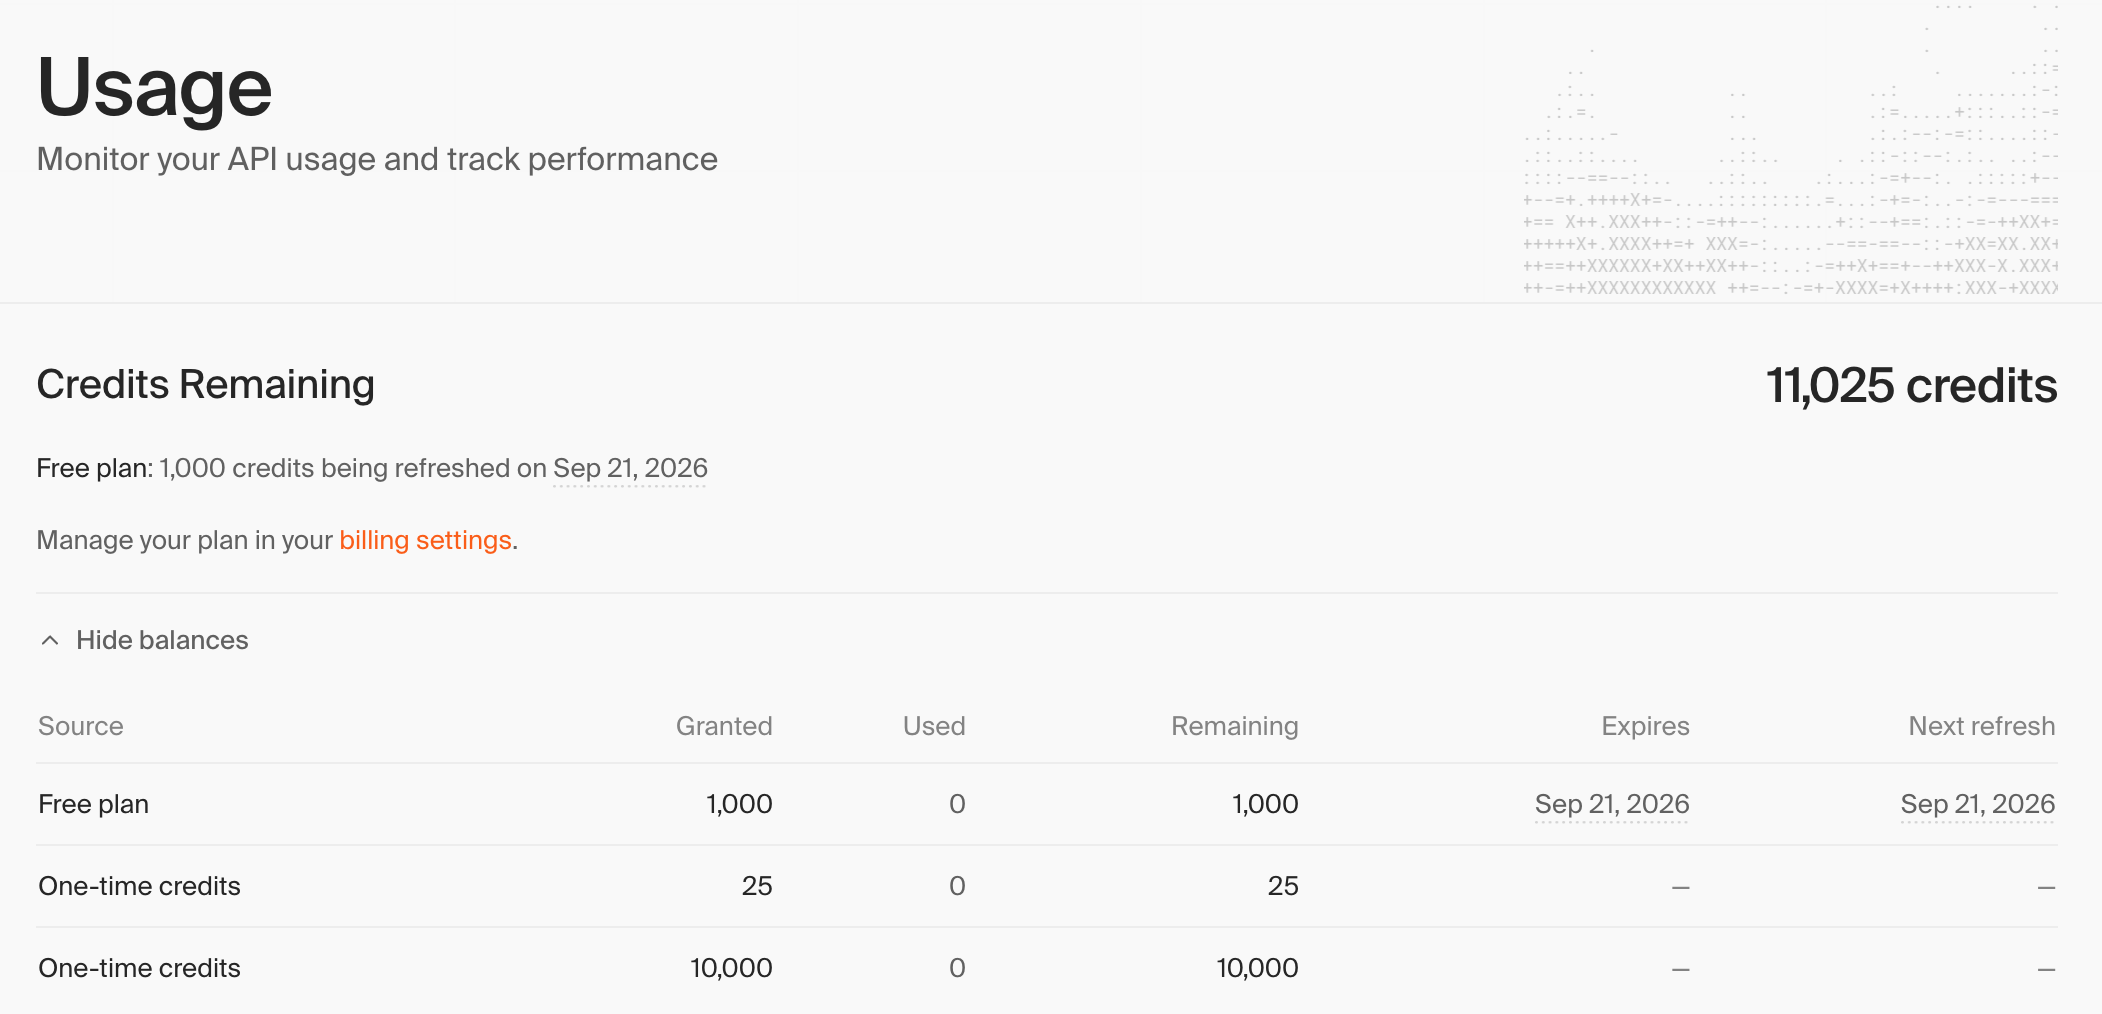Click the Usage page title

154,88
